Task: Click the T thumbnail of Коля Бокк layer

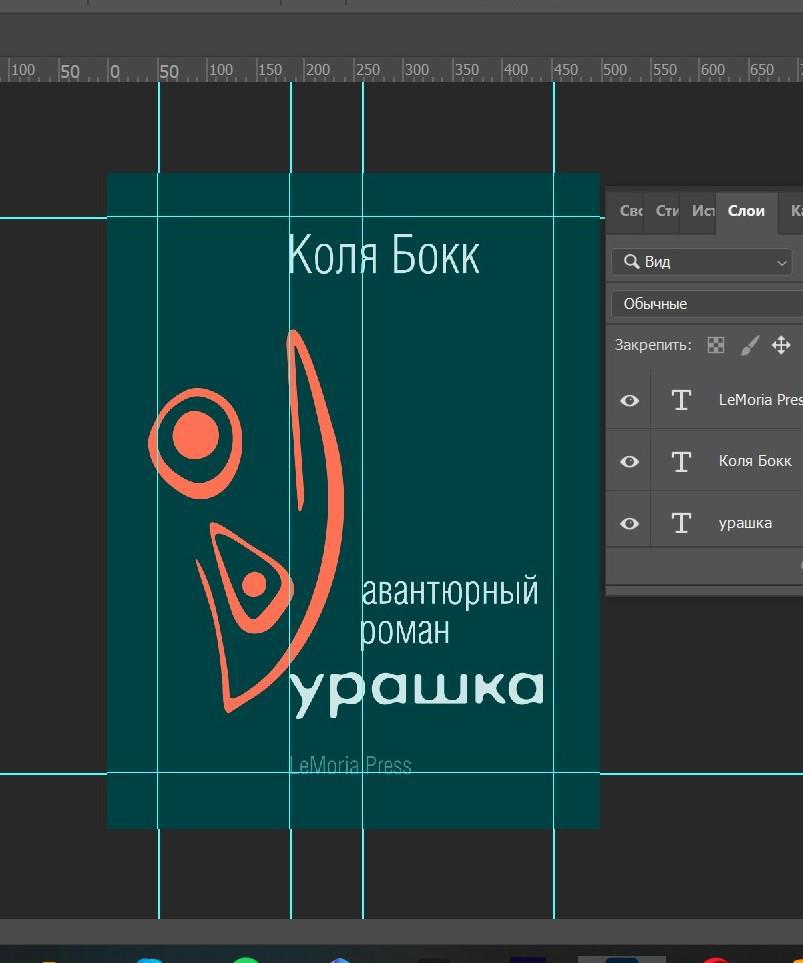Action: coord(681,461)
